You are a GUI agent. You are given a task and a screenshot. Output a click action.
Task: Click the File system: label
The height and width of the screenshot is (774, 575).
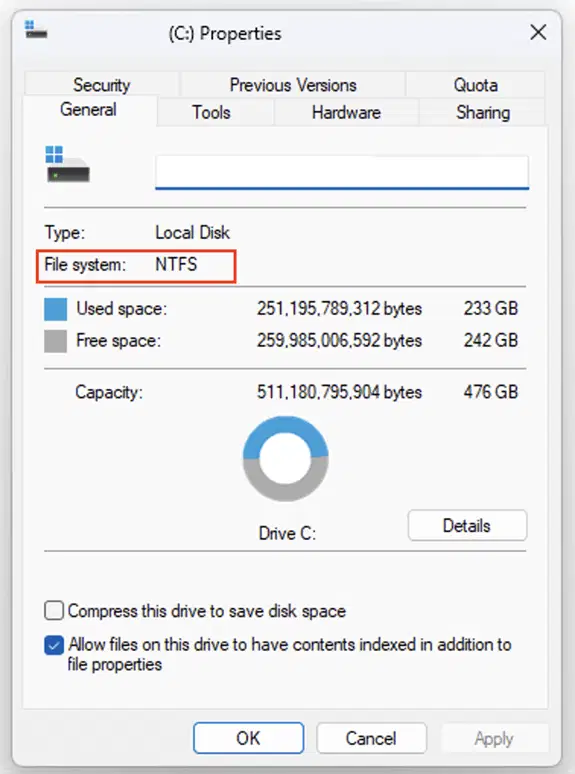pyautogui.click(x=85, y=265)
